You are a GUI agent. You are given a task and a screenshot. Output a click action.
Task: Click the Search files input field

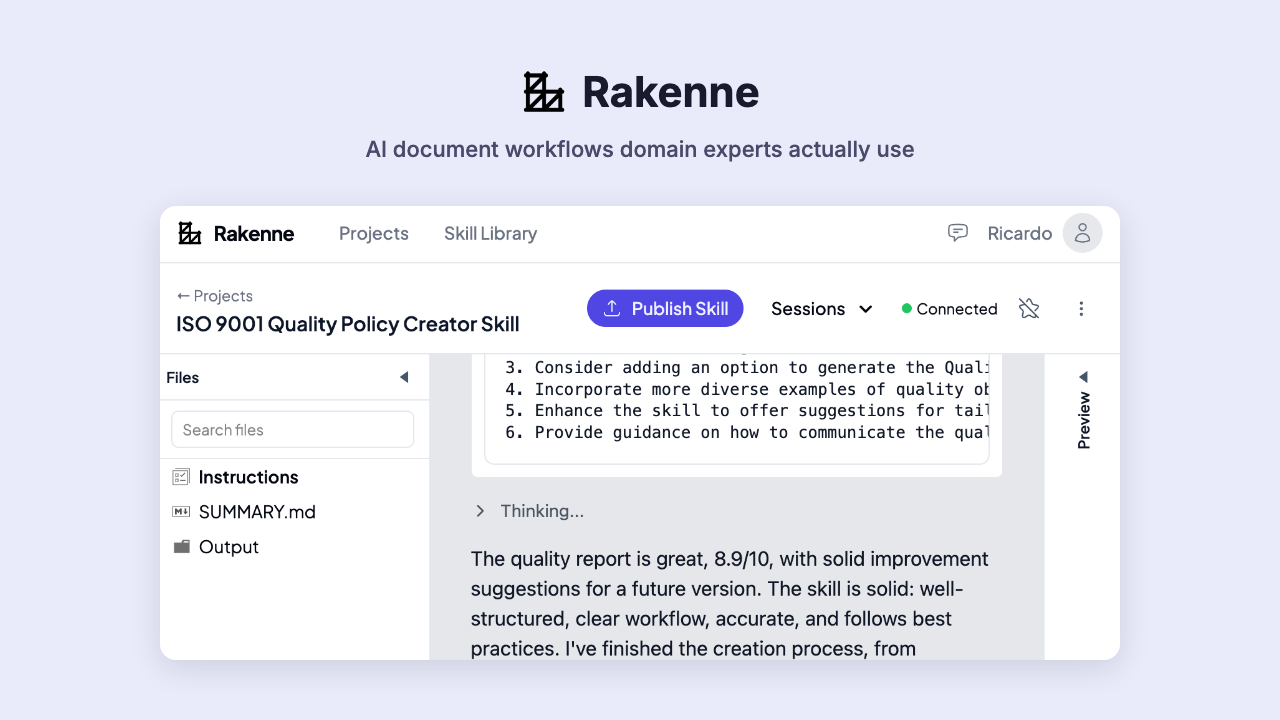click(292, 428)
